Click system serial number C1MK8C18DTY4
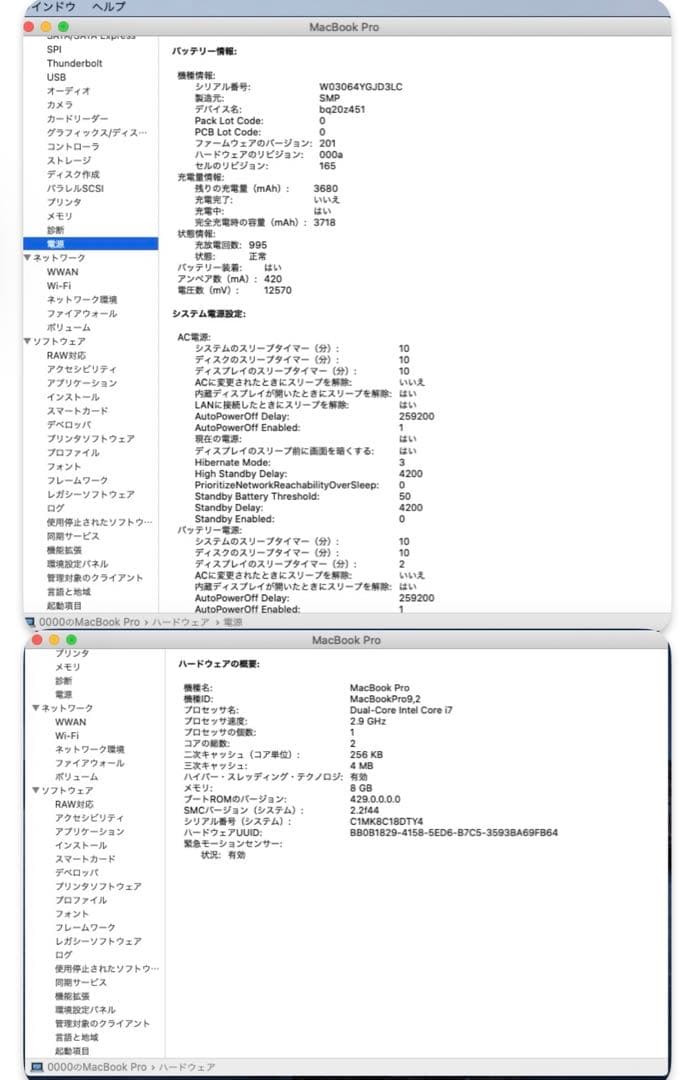The height and width of the screenshot is (1080, 686). [386, 822]
